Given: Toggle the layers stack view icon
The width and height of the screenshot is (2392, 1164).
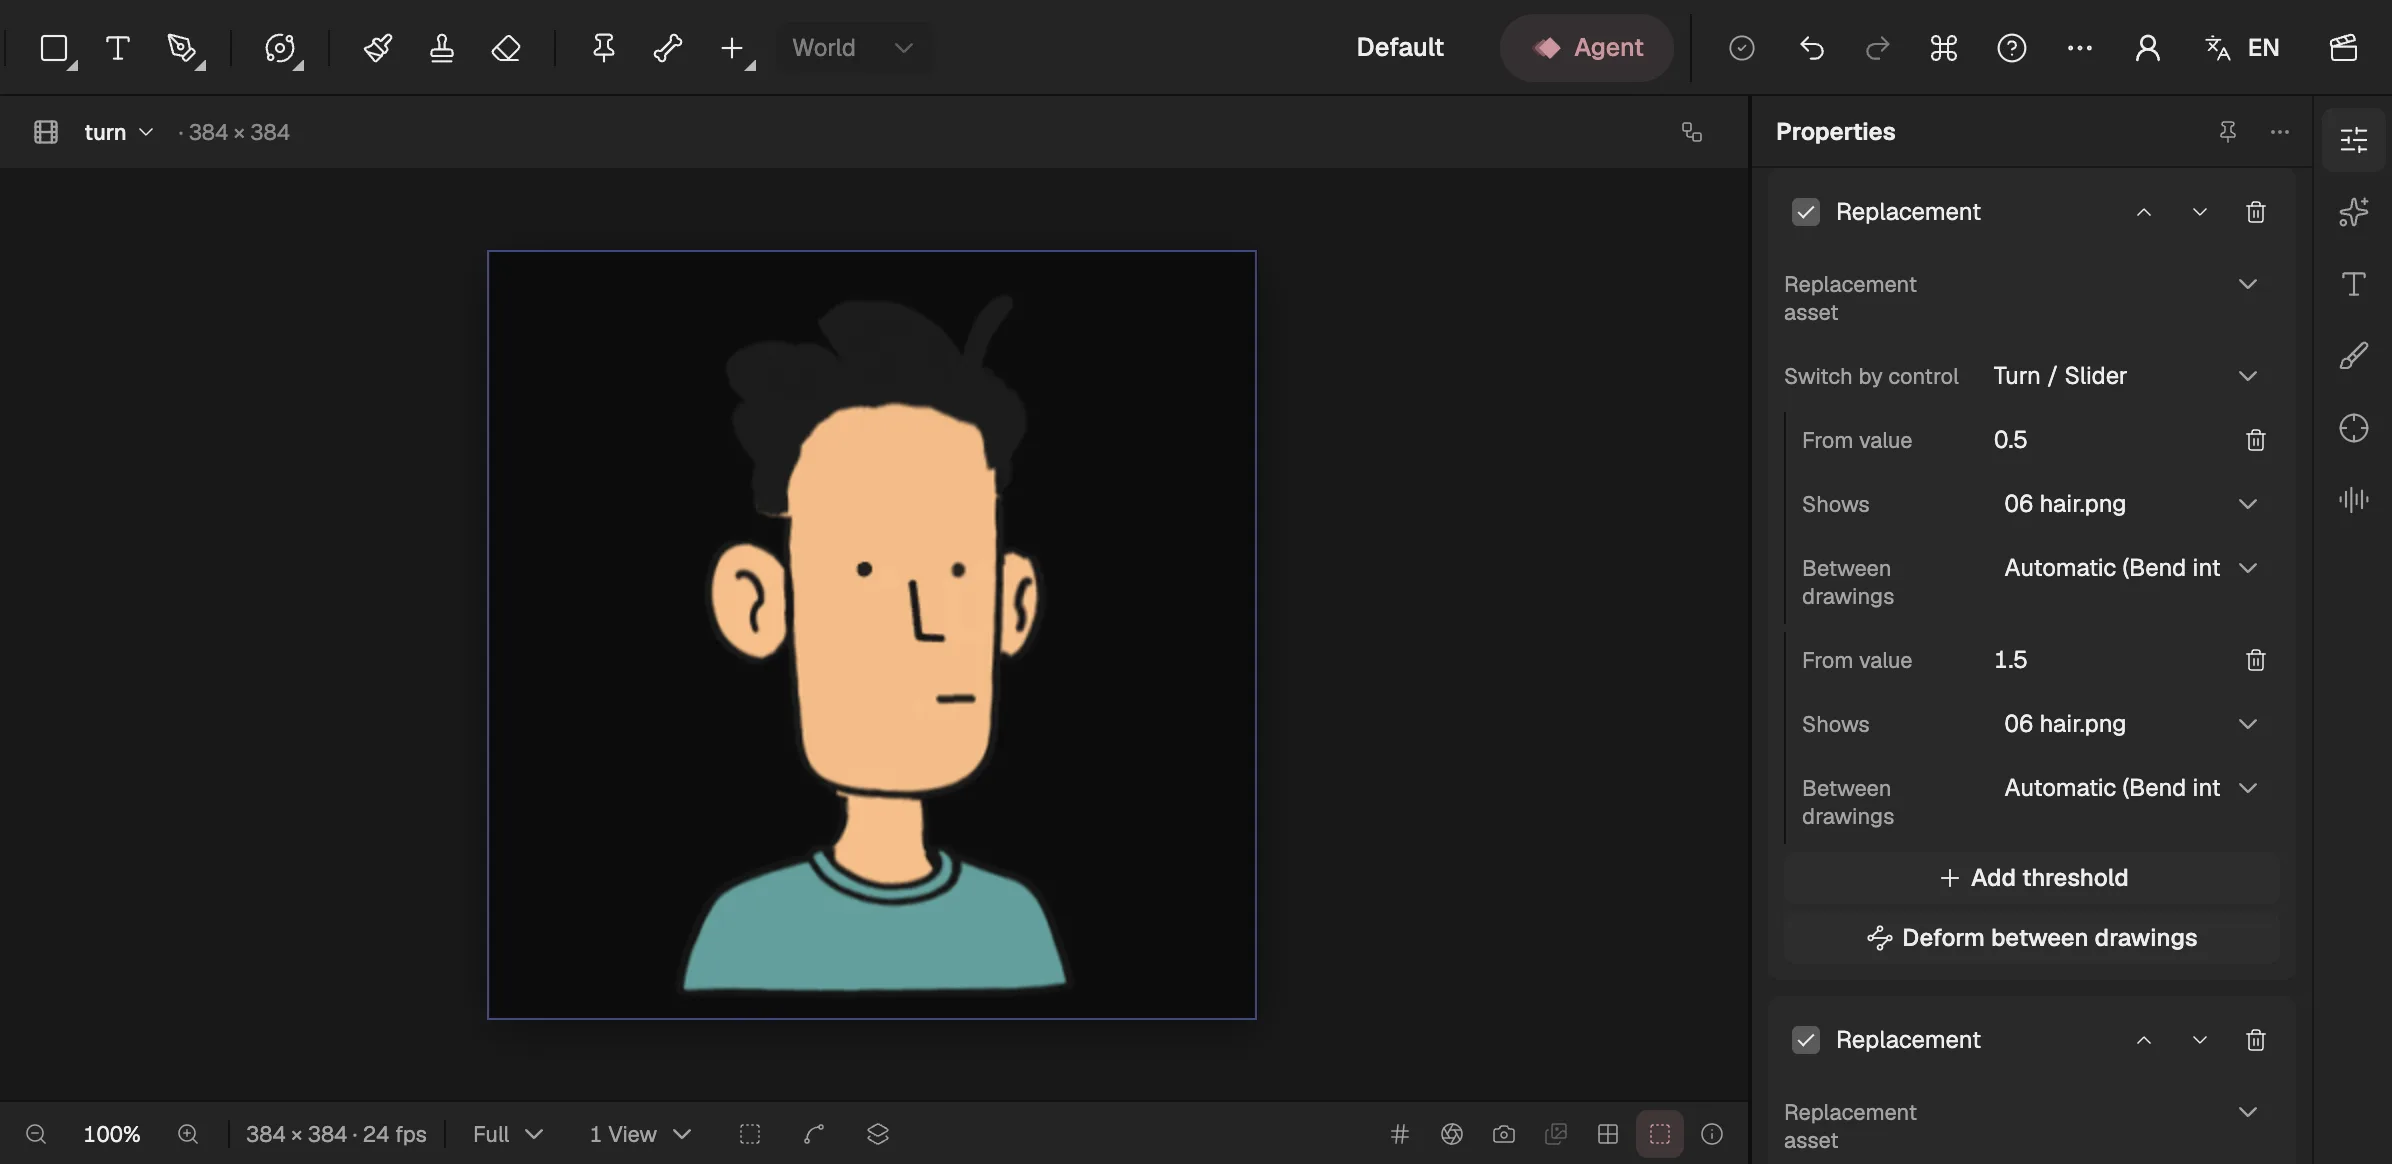Looking at the screenshot, I should [x=877, y=1134].
